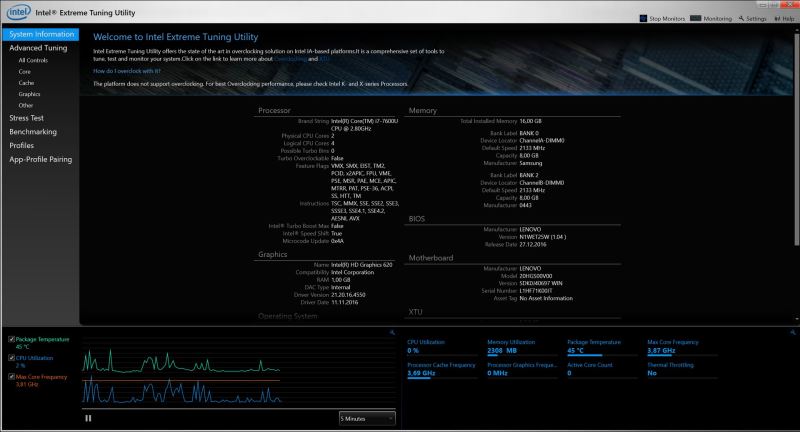The width and height of the screenshot is (800, 432).
Task: Click the wrench icon in the monitor stats panel
Action: pos(792,330)
